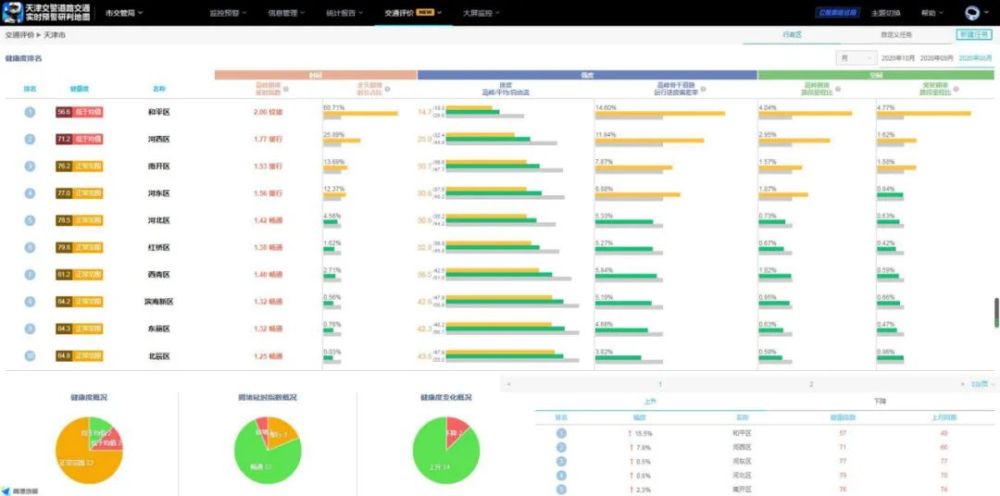Click 主题切换 theme switch
1000x496 pixels.
click(x=886, y=13)
